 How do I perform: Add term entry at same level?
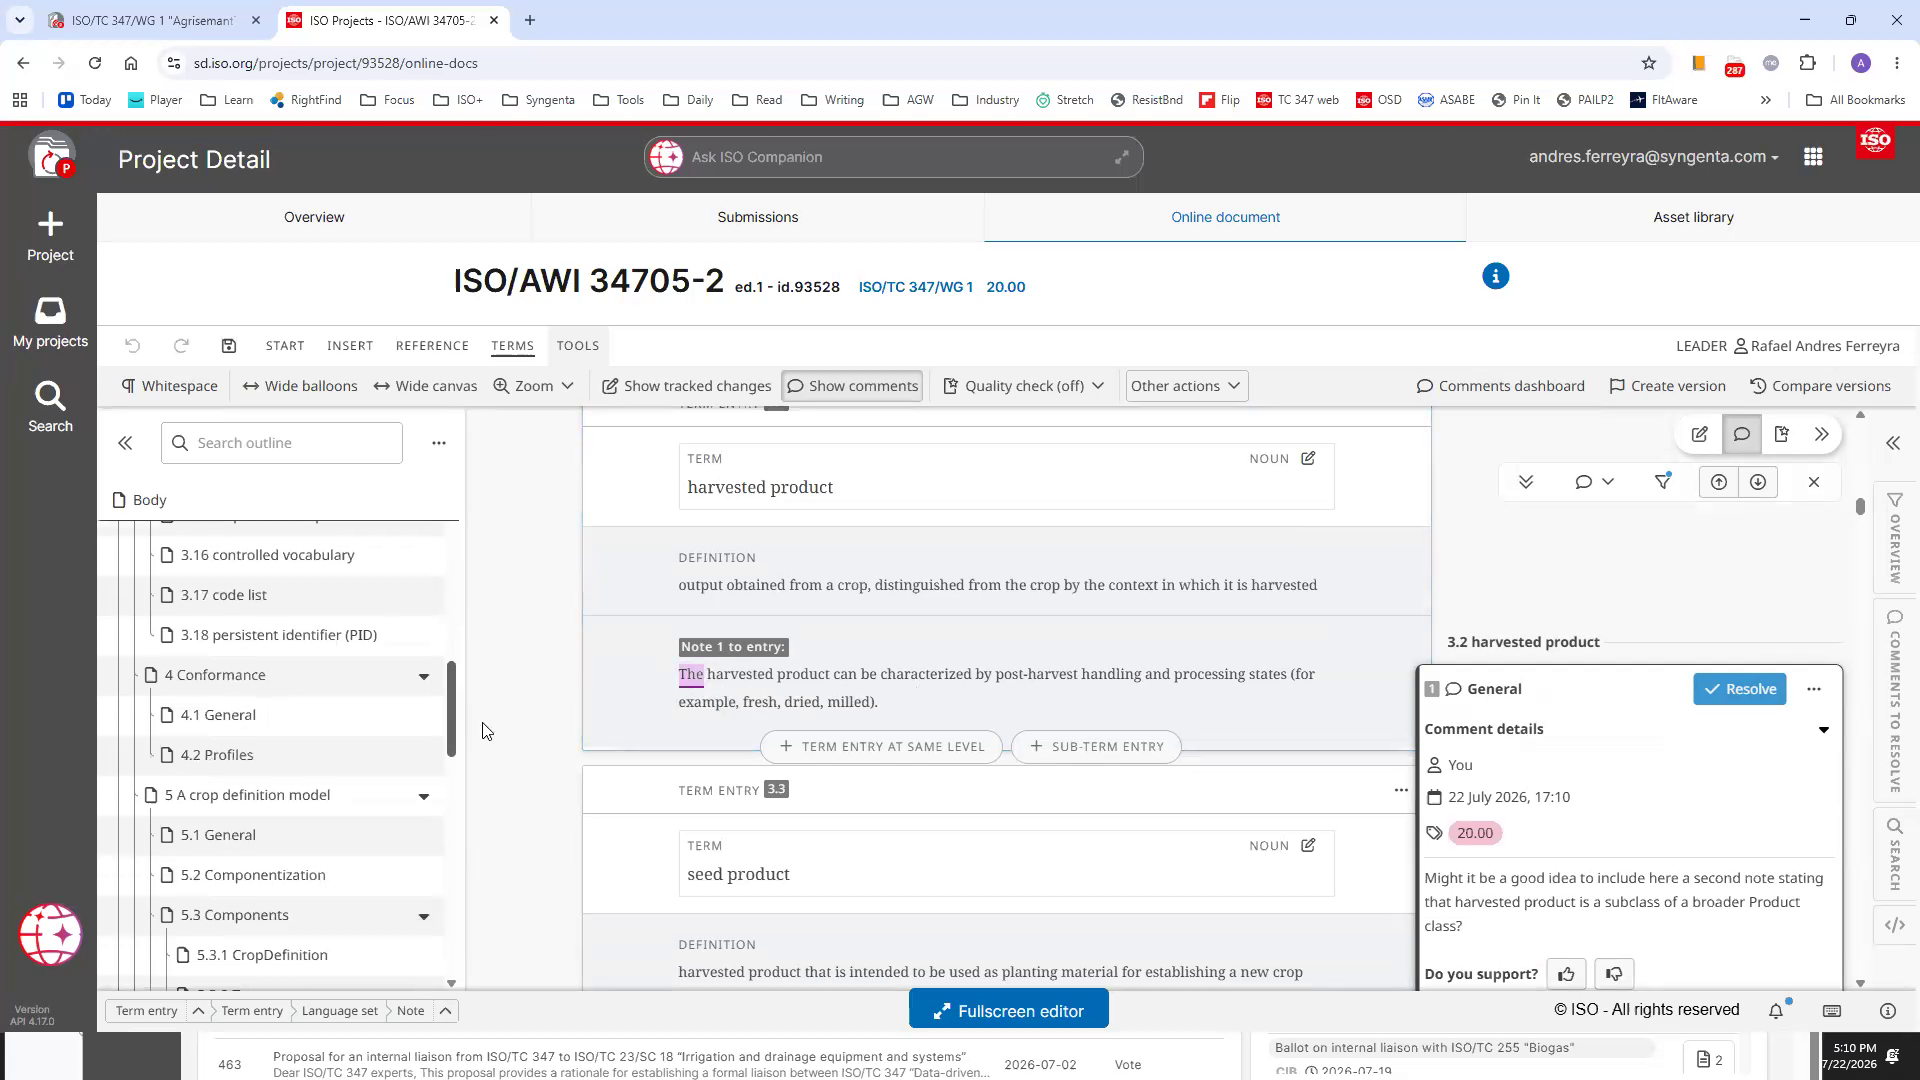(x=881, y=746)
